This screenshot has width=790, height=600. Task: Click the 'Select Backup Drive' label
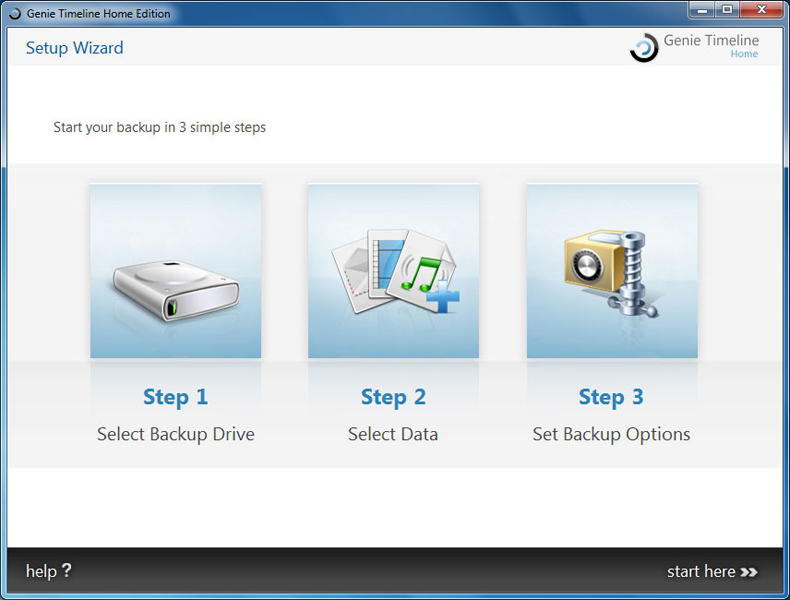click(176, 434)
